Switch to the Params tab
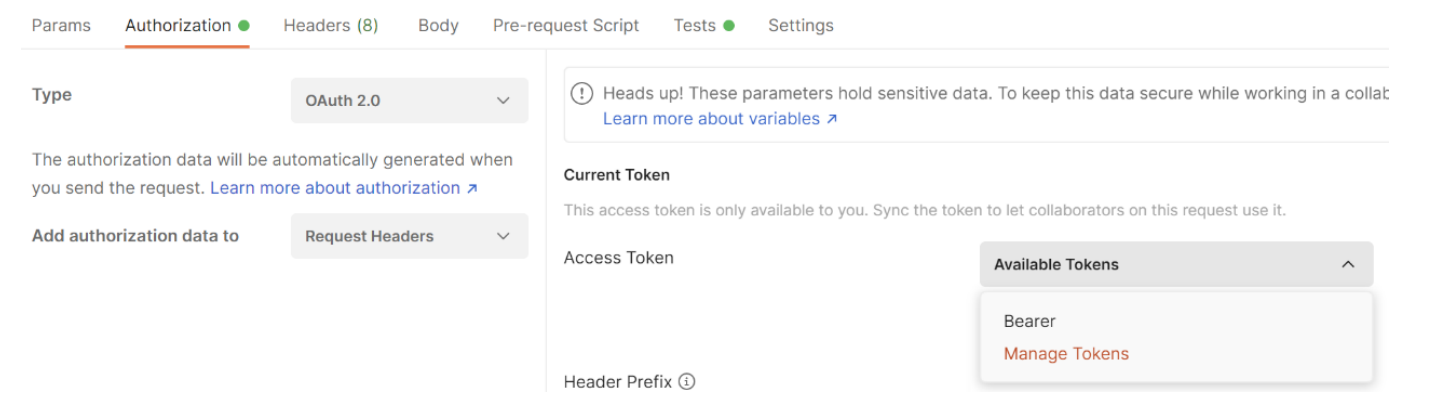The height and width of the screenshot is (419, 1438). pos(61,25)
